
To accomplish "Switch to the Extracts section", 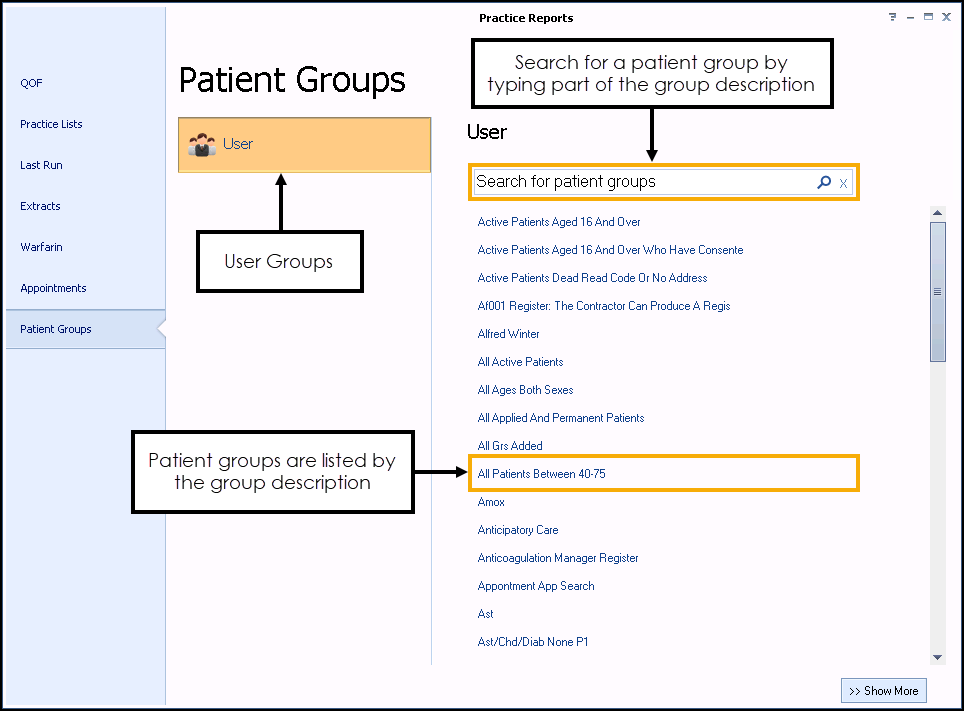I will click(40, 206).
